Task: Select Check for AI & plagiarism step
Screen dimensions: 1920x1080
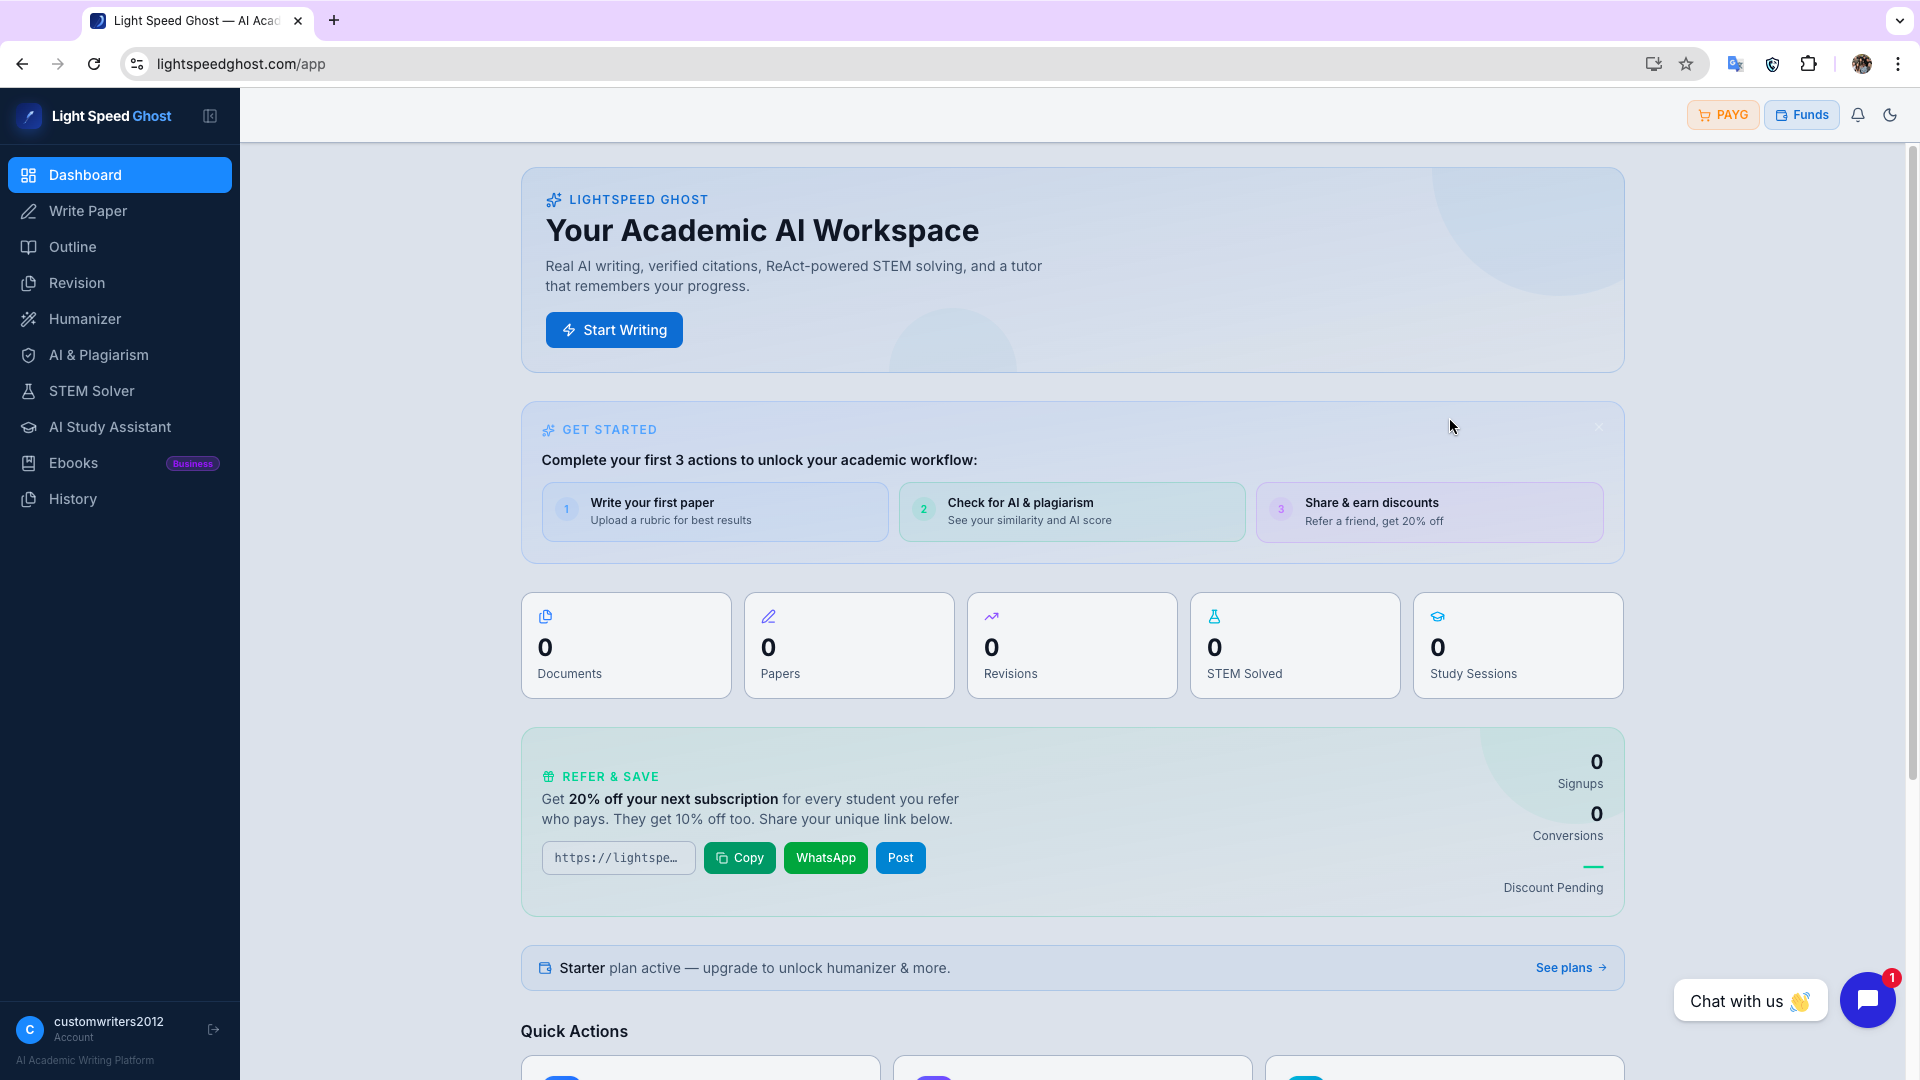Action: coord(1072,512)
